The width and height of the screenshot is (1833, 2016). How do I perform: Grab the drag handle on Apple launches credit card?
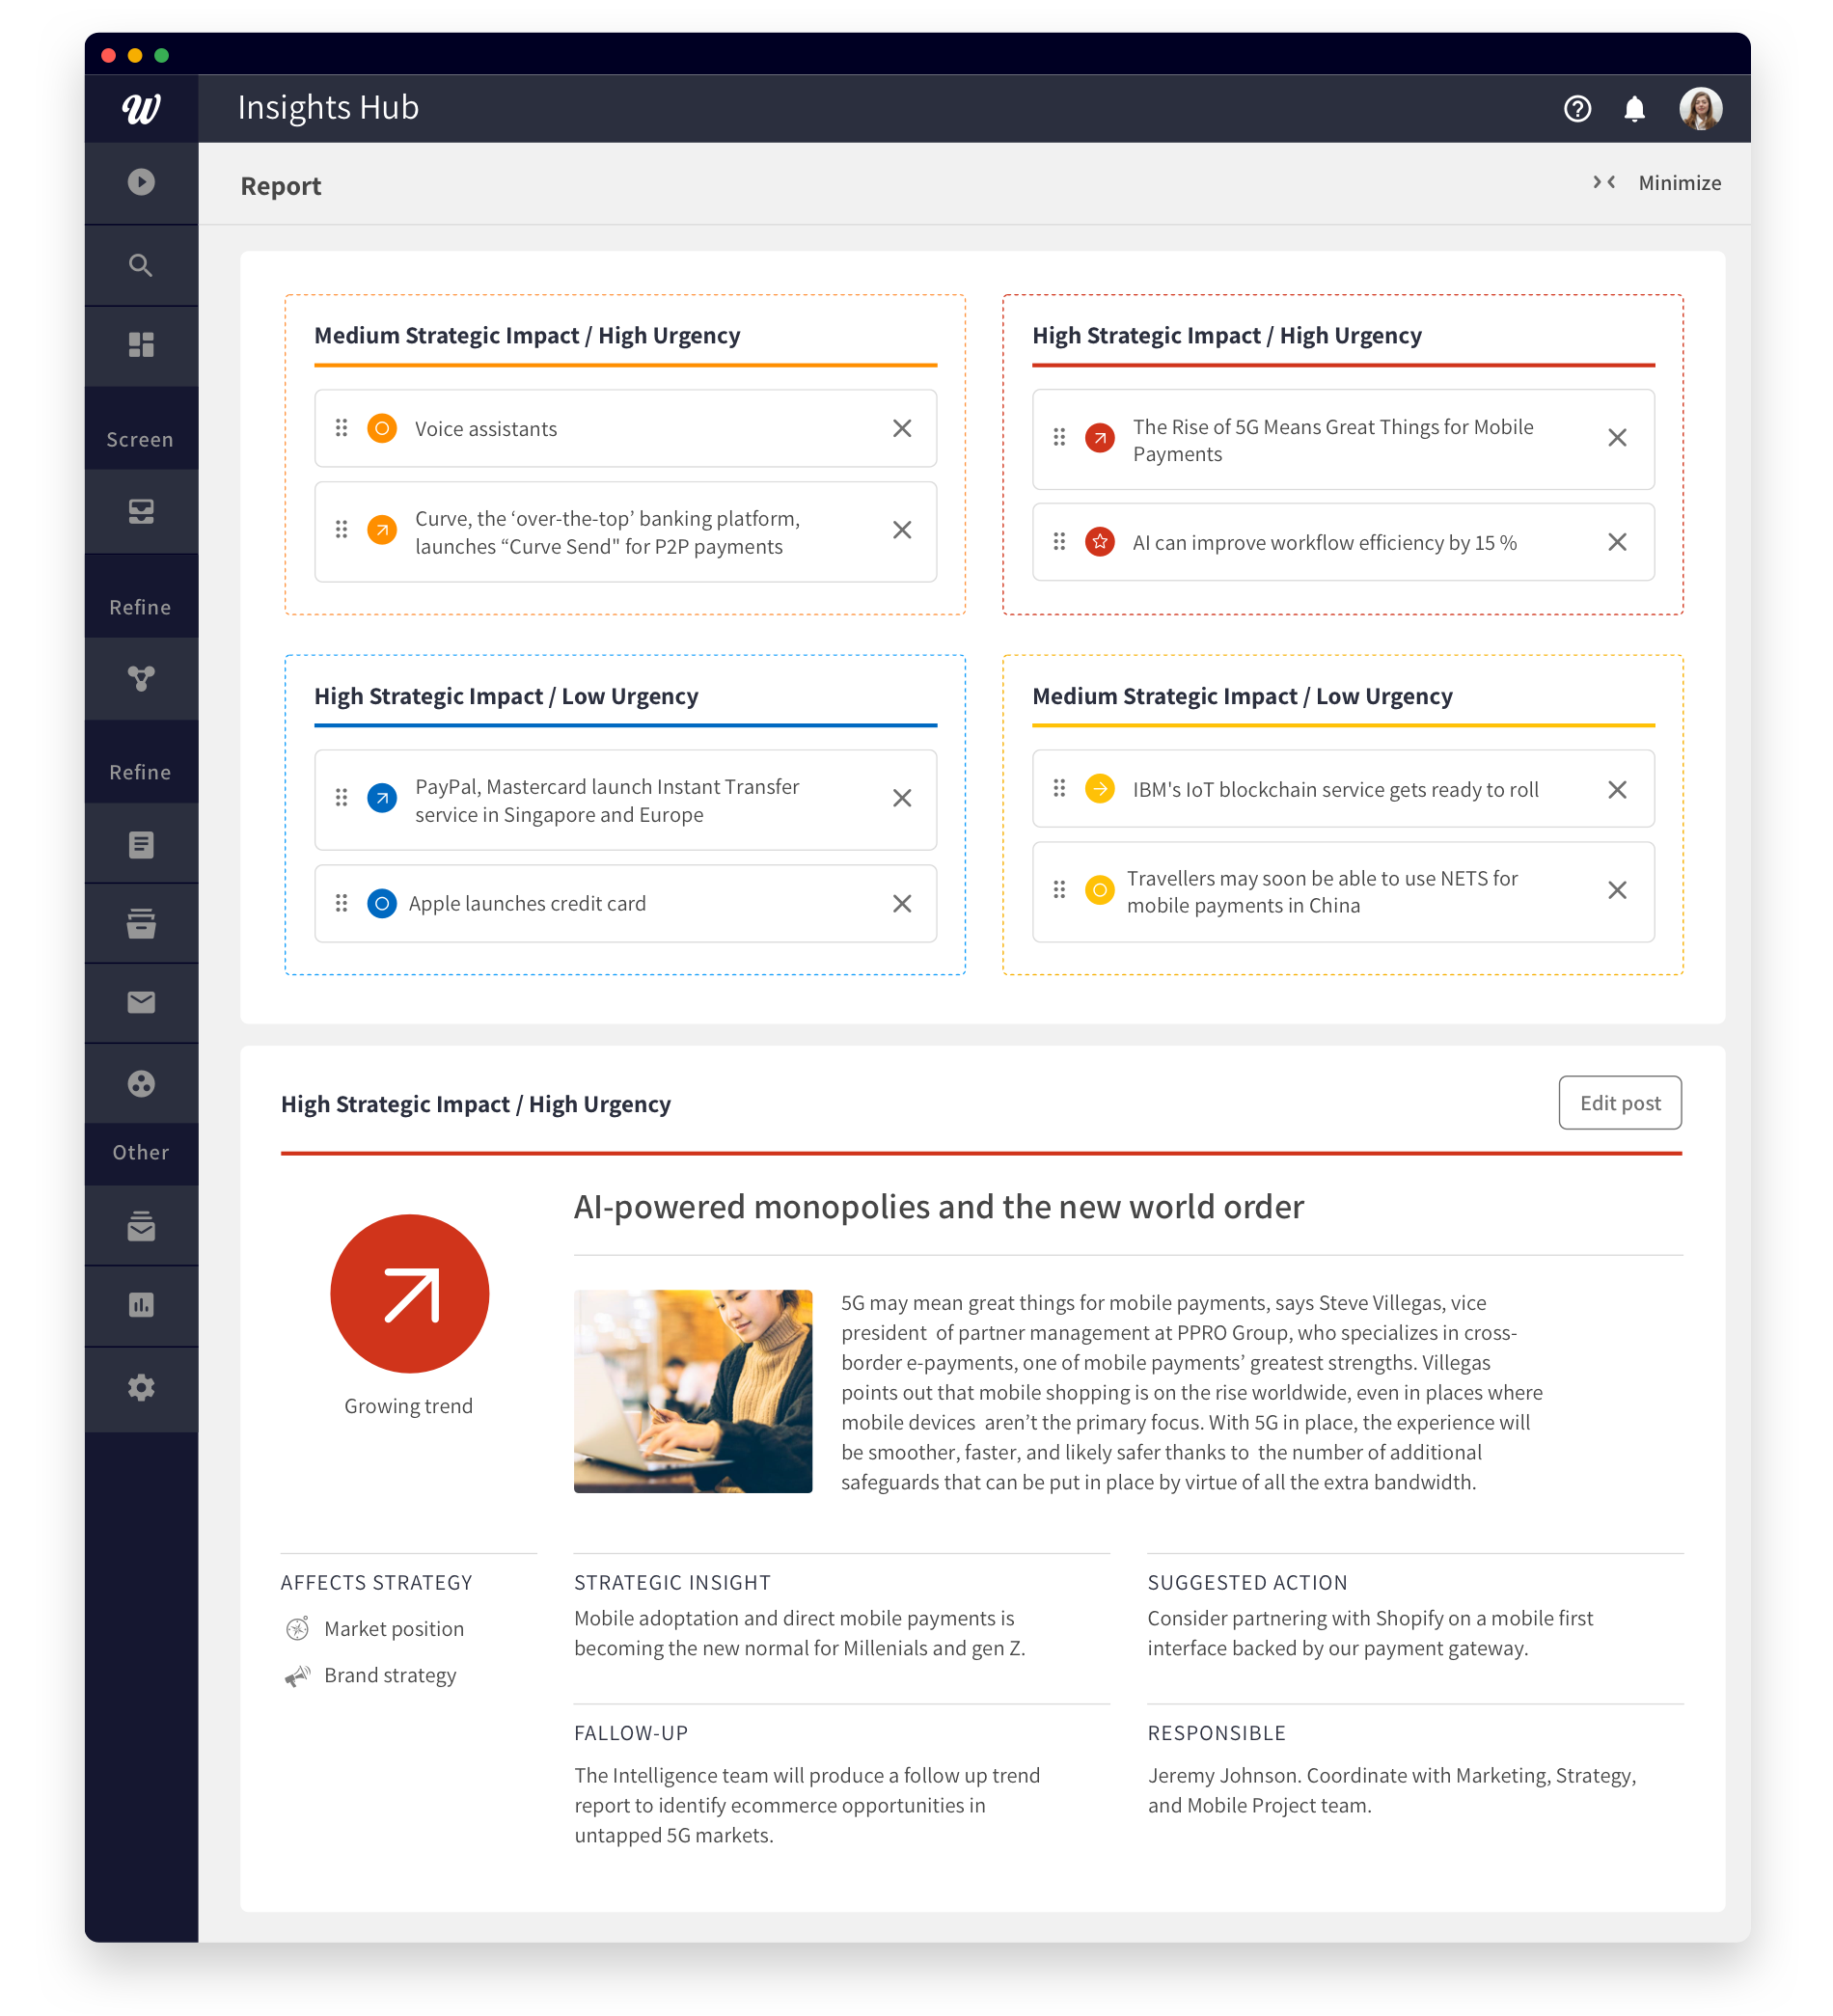[x=341, y=903]
